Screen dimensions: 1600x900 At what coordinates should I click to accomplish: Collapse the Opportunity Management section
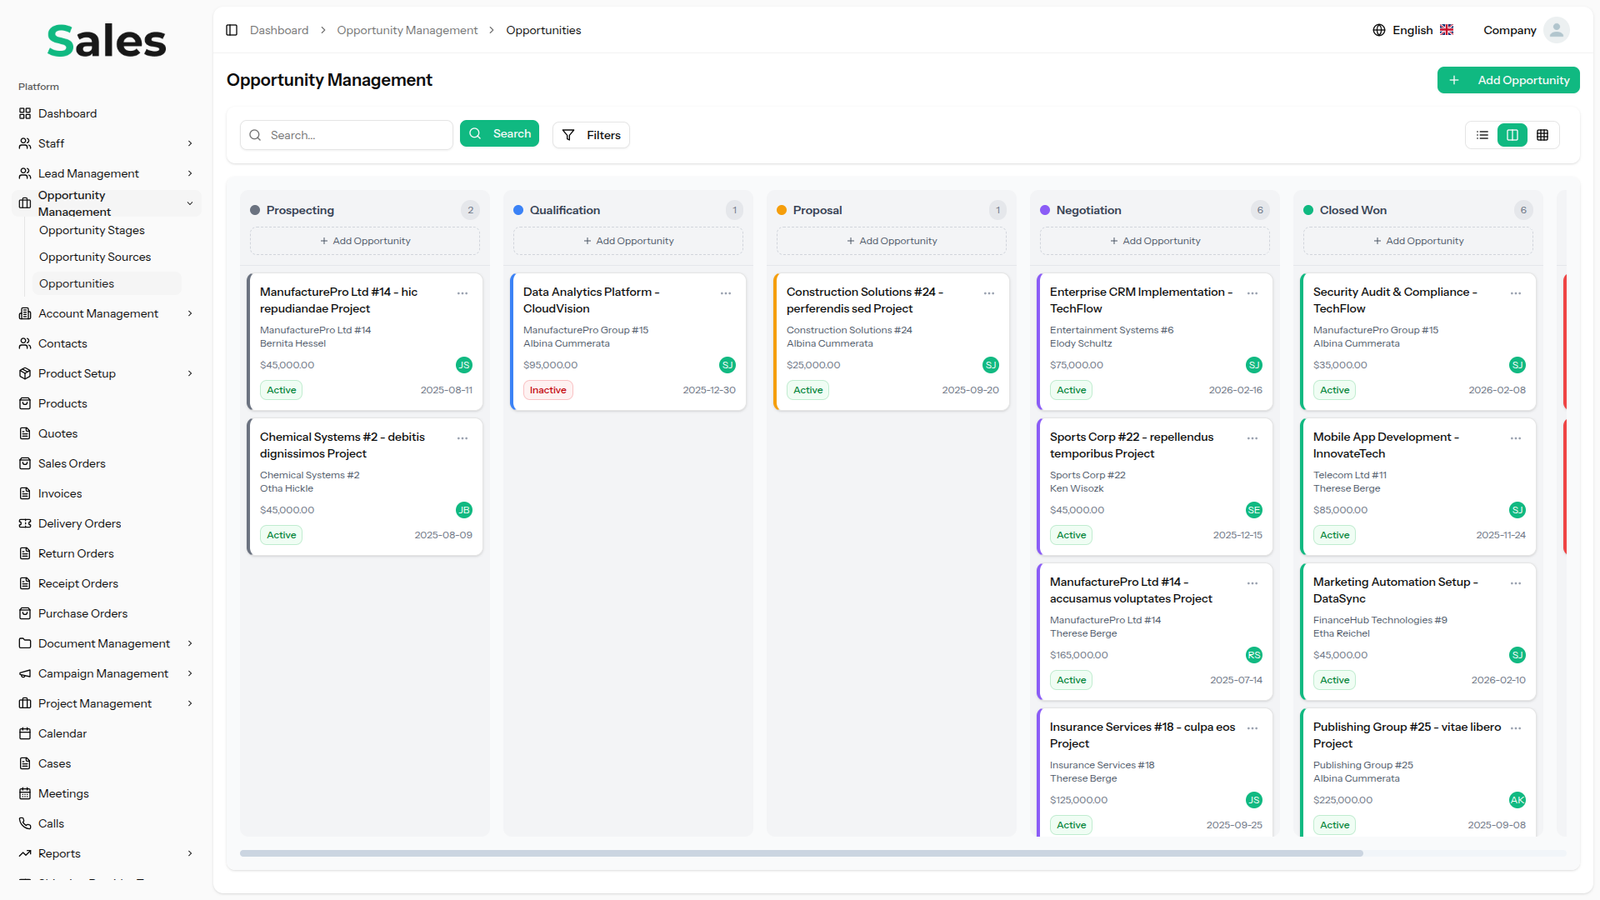[x=190, y=203]
